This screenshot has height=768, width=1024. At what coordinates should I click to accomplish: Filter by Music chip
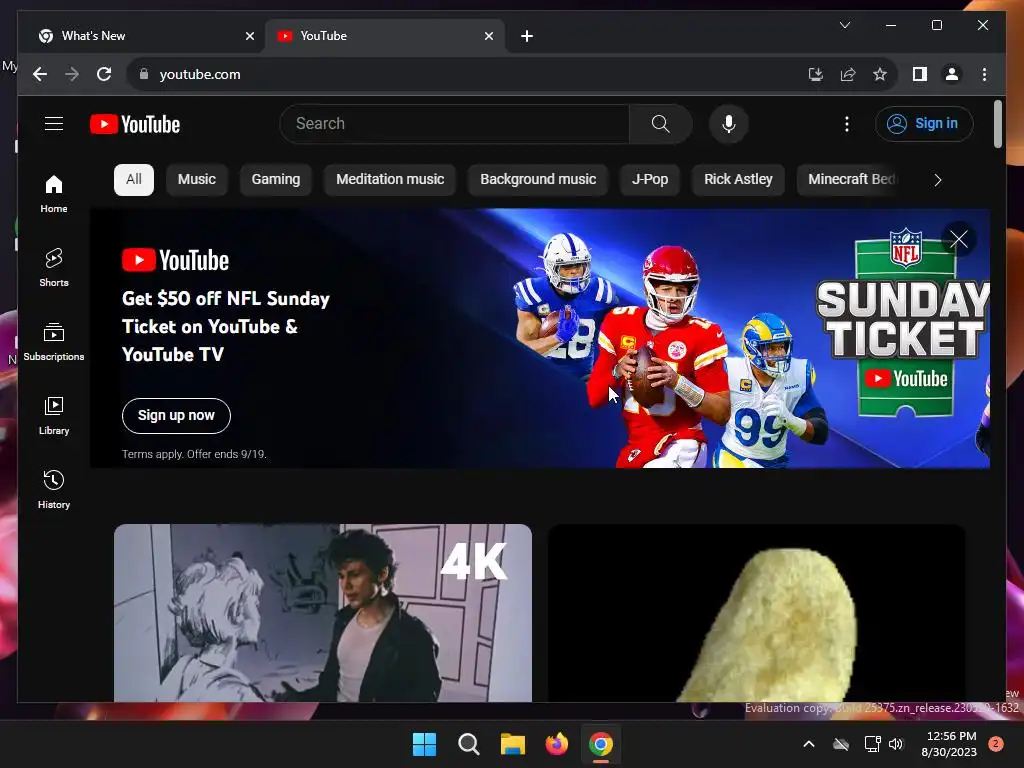point(197,180)
